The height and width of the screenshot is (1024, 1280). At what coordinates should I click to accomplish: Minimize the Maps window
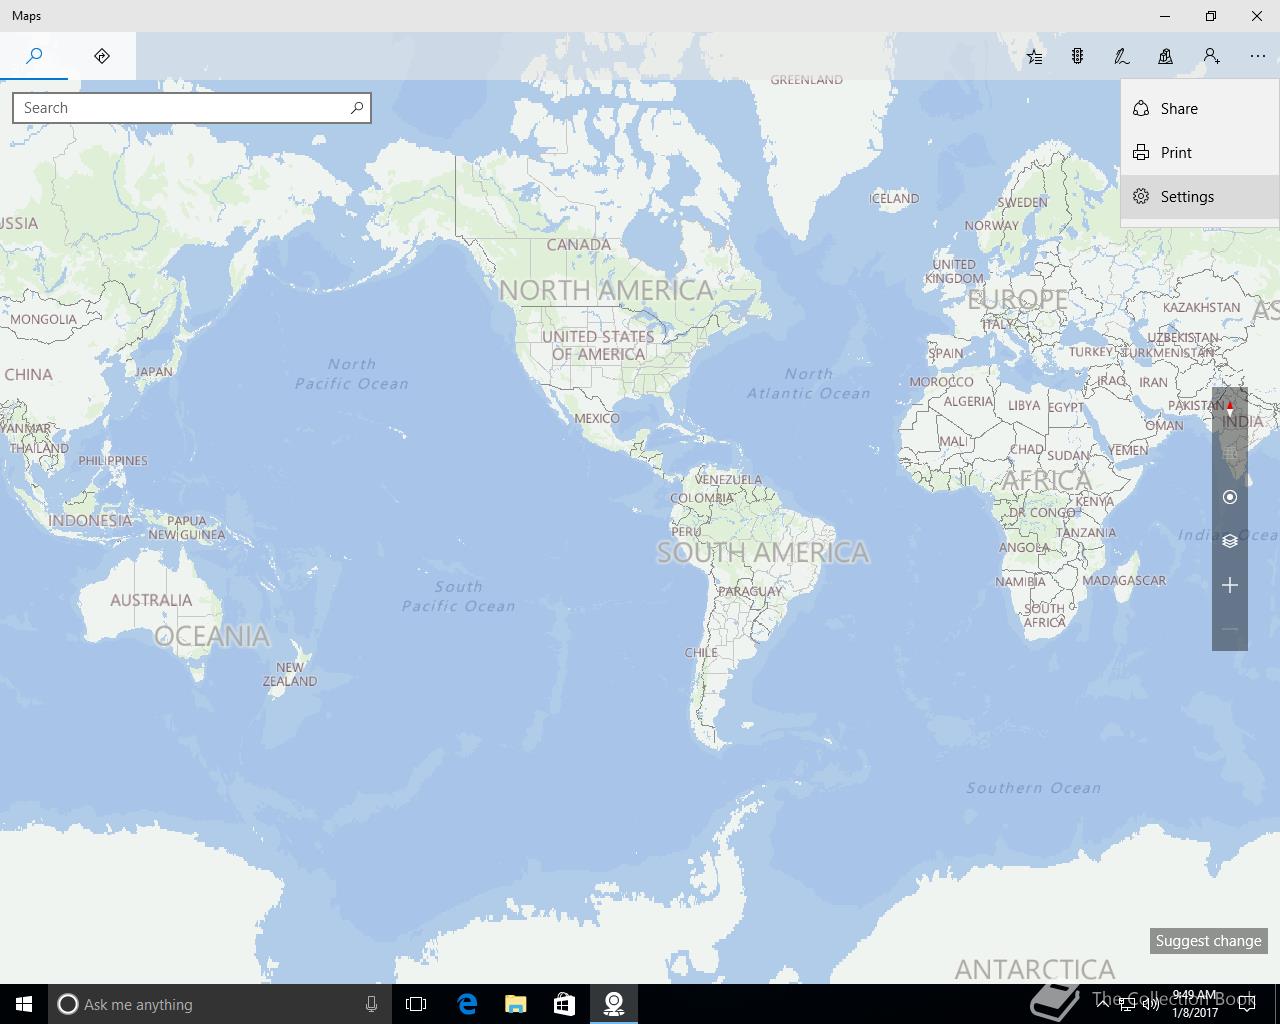(x=1165, y=16)
